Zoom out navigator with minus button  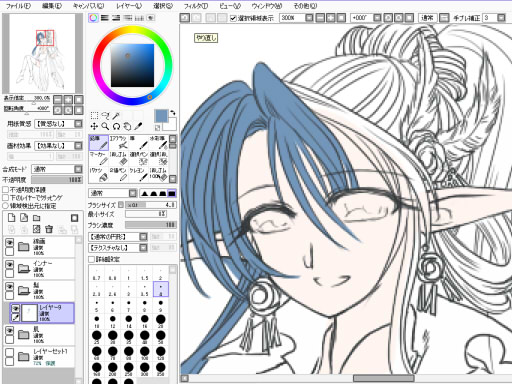point(58,99)
